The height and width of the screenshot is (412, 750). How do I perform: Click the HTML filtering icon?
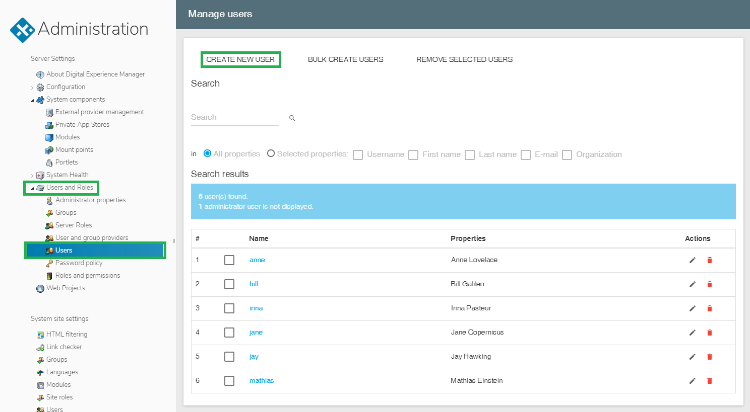[40, 334]
